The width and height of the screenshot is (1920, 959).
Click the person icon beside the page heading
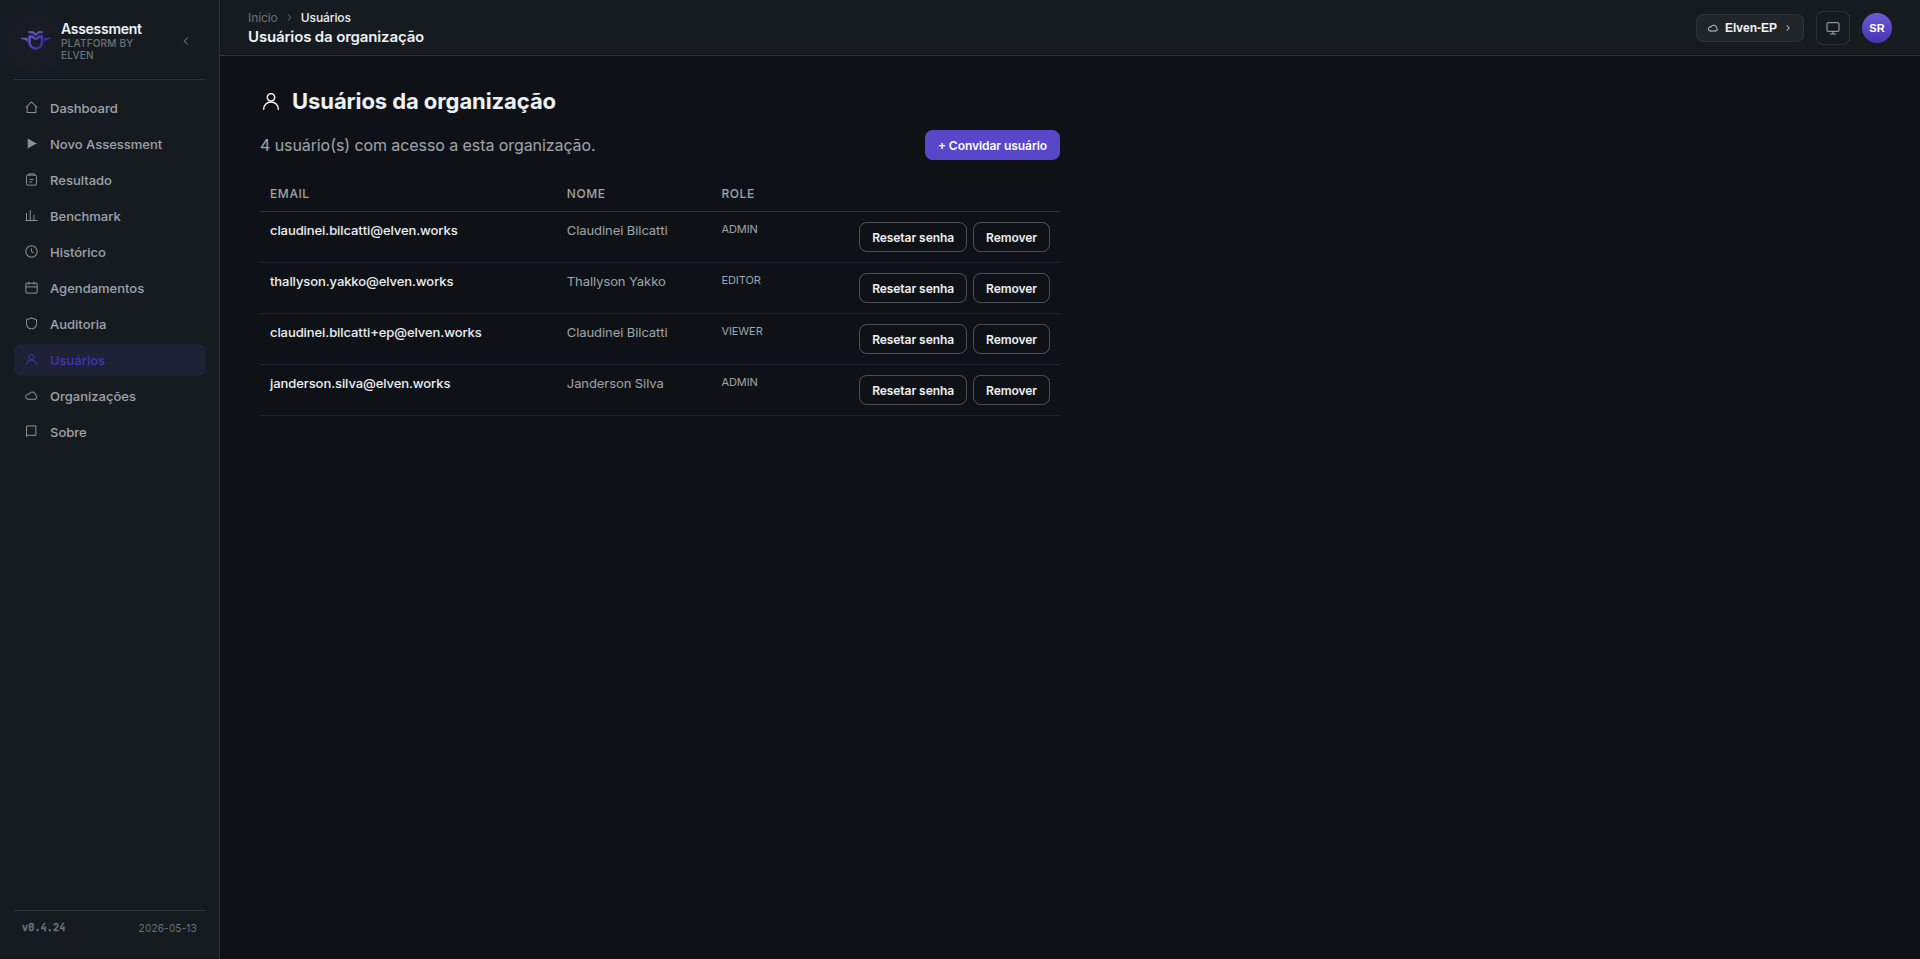tap(271, 101)
